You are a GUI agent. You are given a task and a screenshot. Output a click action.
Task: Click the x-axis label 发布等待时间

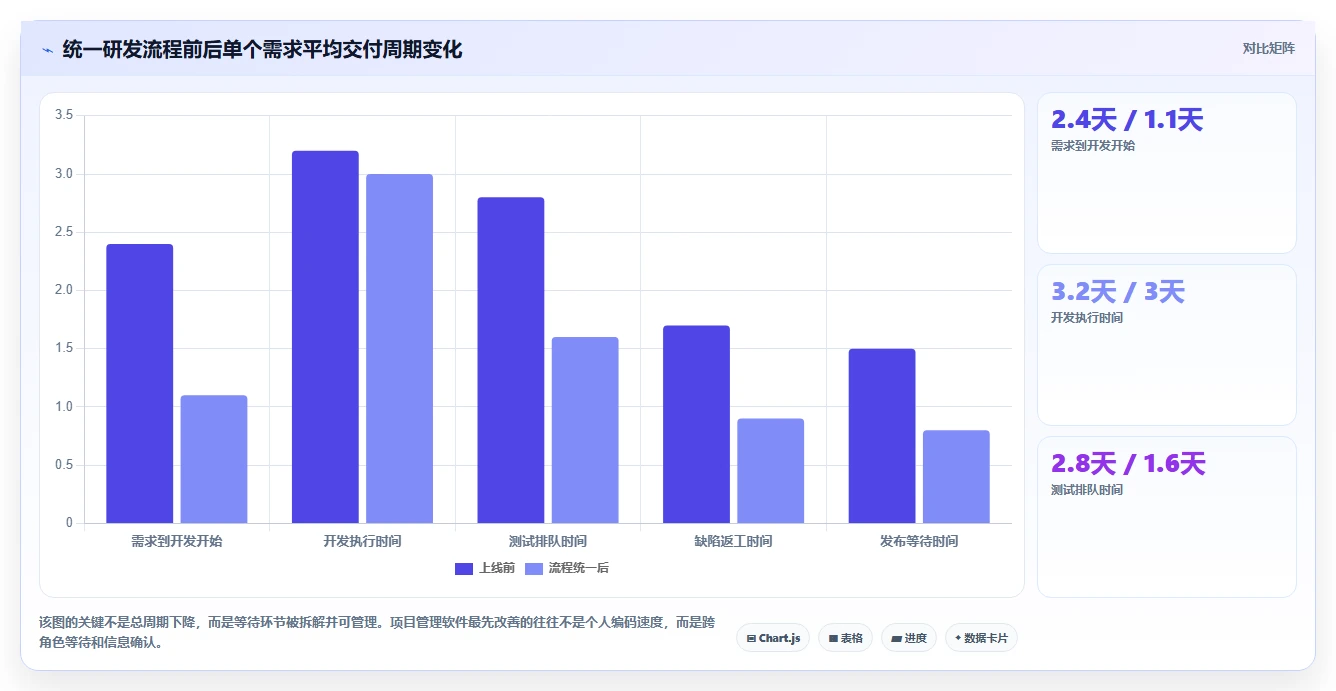919,541
